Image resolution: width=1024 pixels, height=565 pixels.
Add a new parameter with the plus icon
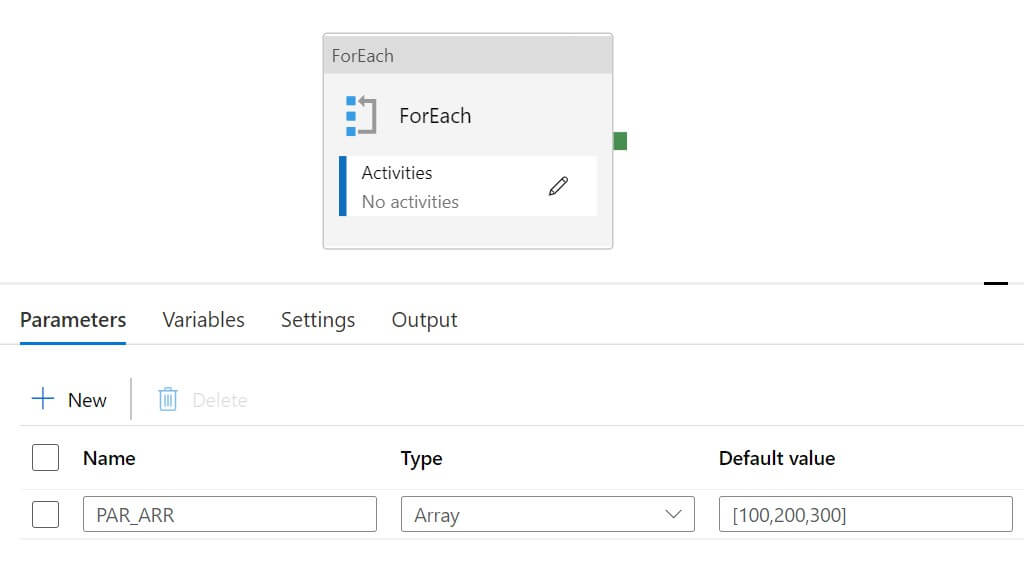coord(43,400)
